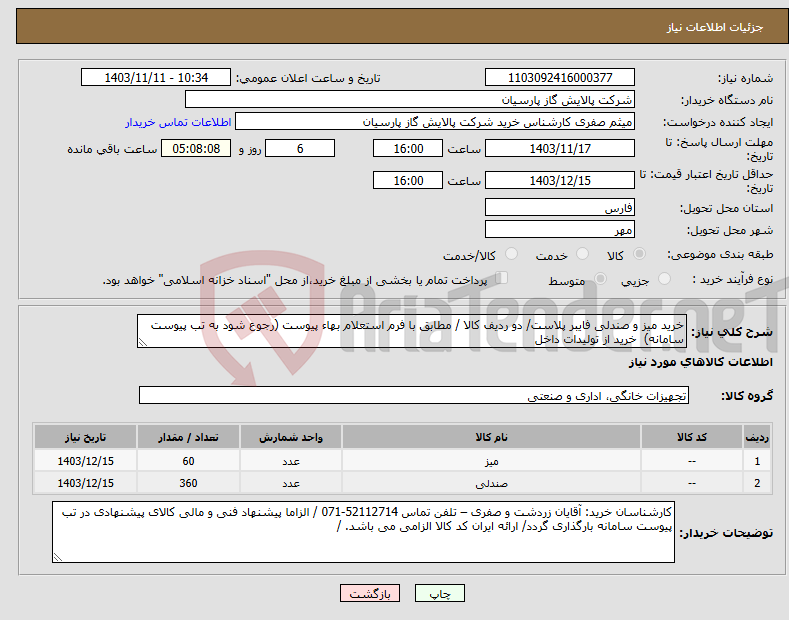
Task: Click the announcement date field 1403/11/11 - 10:34
Action: (x=156, y=78)
